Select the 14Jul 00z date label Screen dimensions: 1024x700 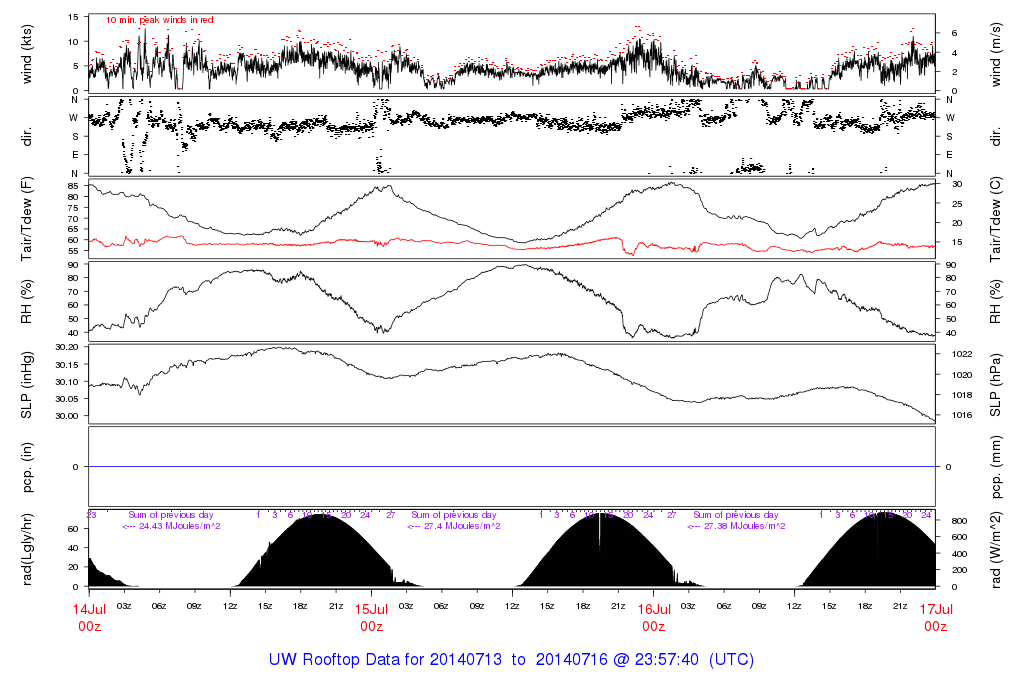click(x=89, y=616)
